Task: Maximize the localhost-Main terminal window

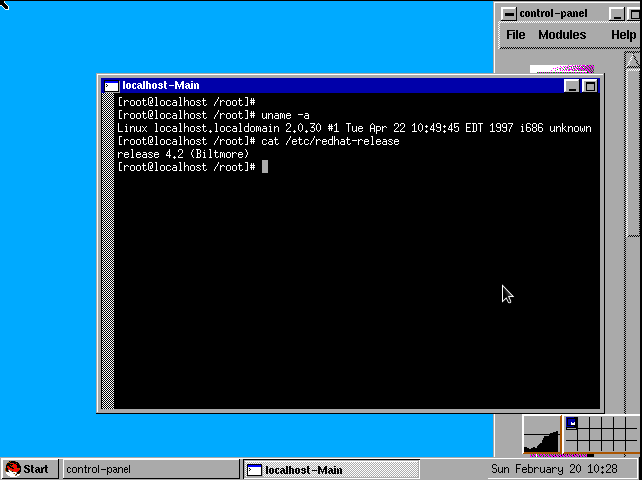Action: (590, 86)
